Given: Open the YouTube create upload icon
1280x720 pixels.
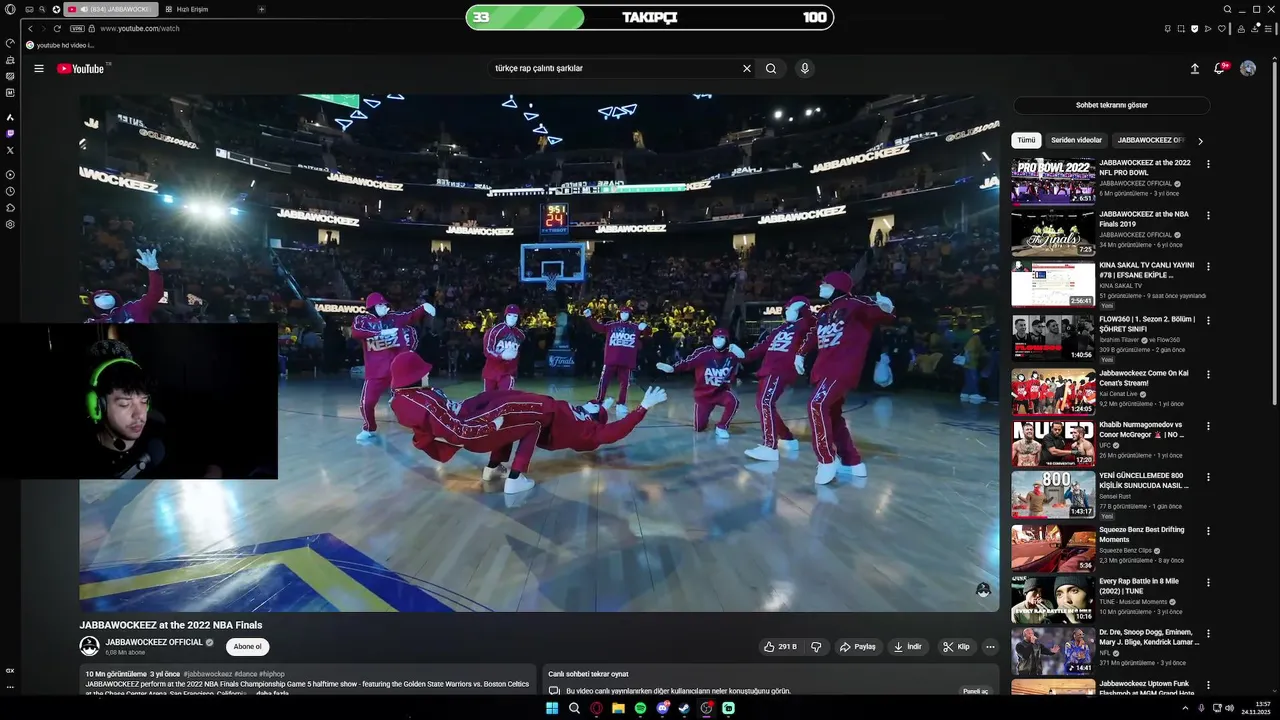Looking at the screenshot, I should (1194, 69).
